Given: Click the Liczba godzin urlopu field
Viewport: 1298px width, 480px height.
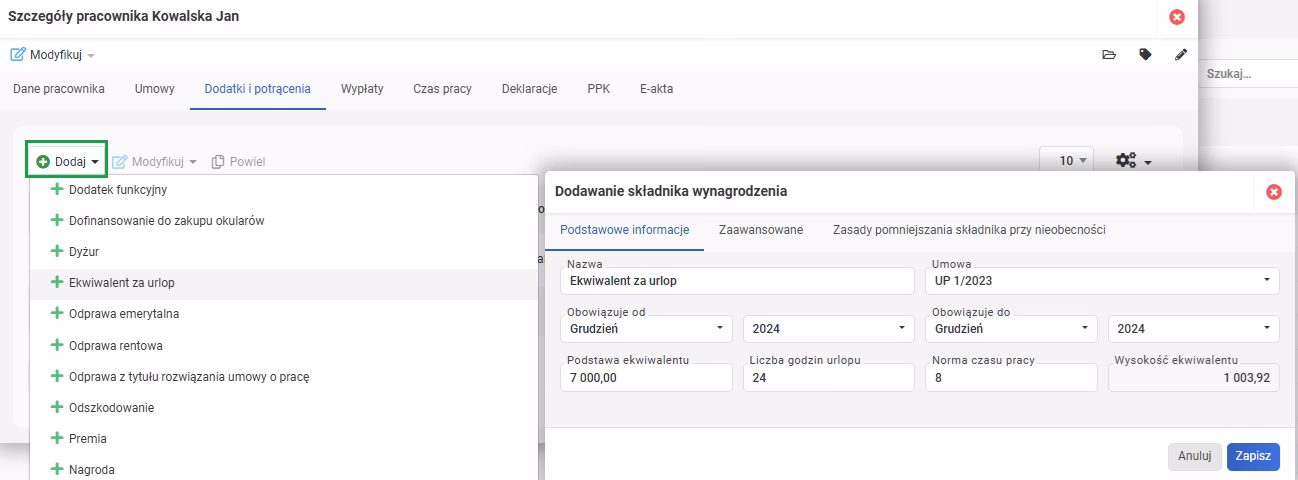Looking at the screenshot, I should point(829,377).
